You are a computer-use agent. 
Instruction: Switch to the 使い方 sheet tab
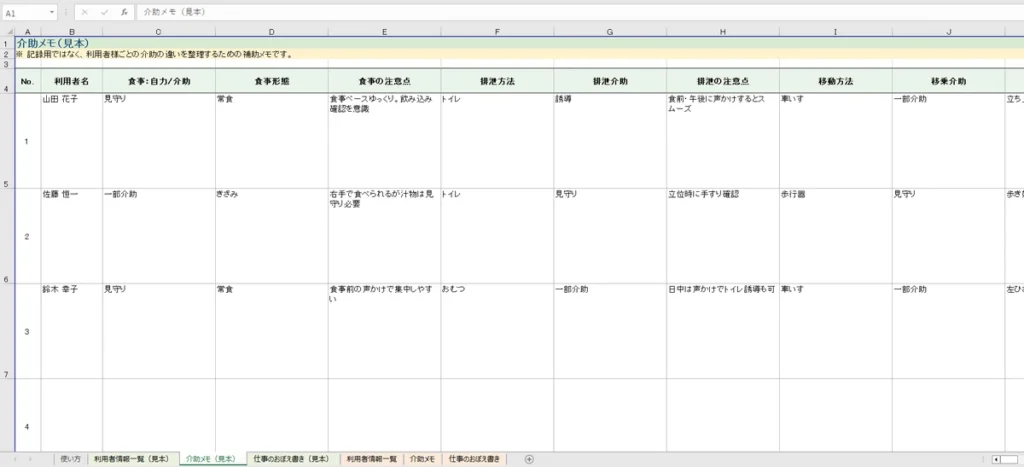70,459
